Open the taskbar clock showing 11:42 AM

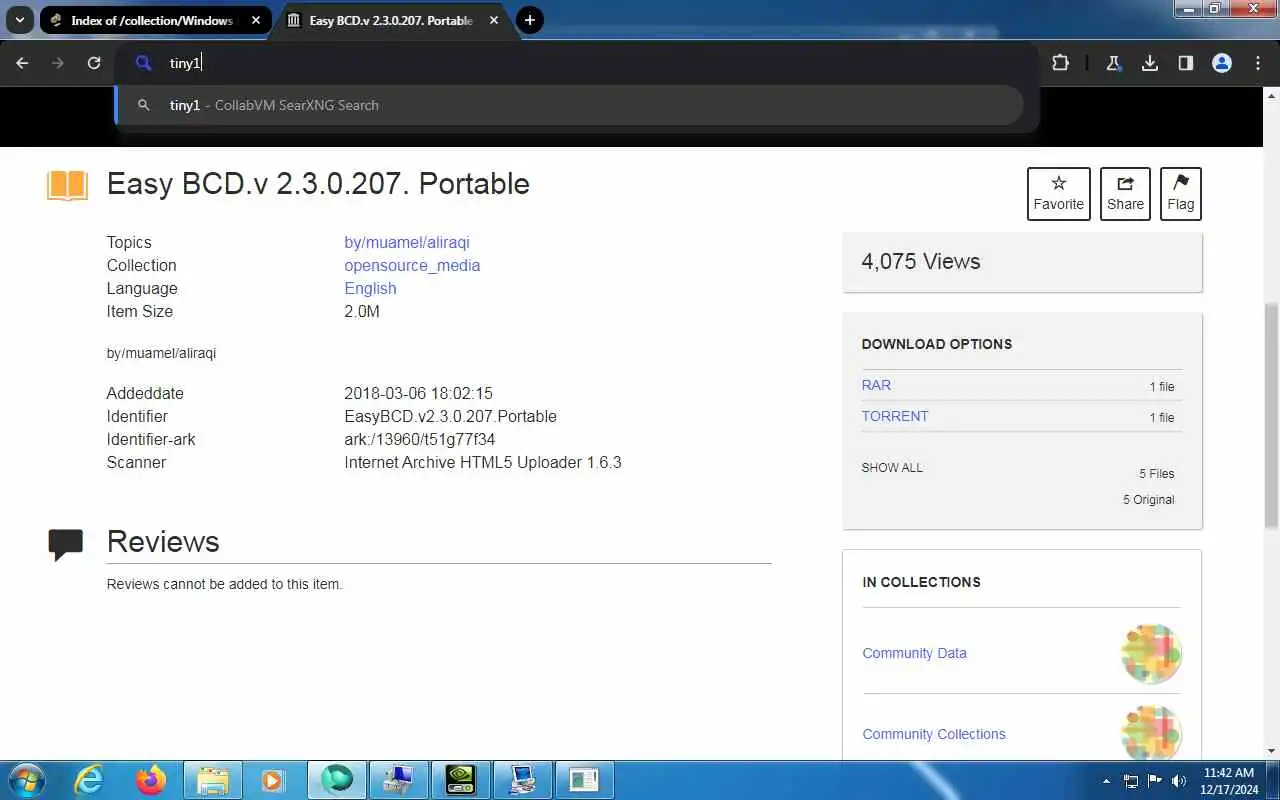(1229, 781)
